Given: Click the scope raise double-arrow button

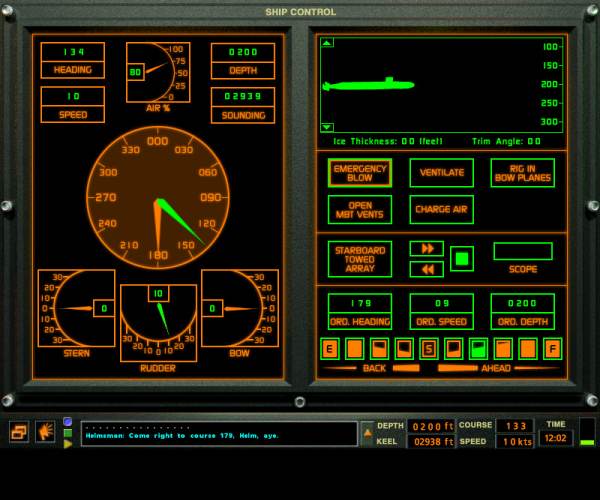Looking at the screenshot, I should [x=427, y=249].
